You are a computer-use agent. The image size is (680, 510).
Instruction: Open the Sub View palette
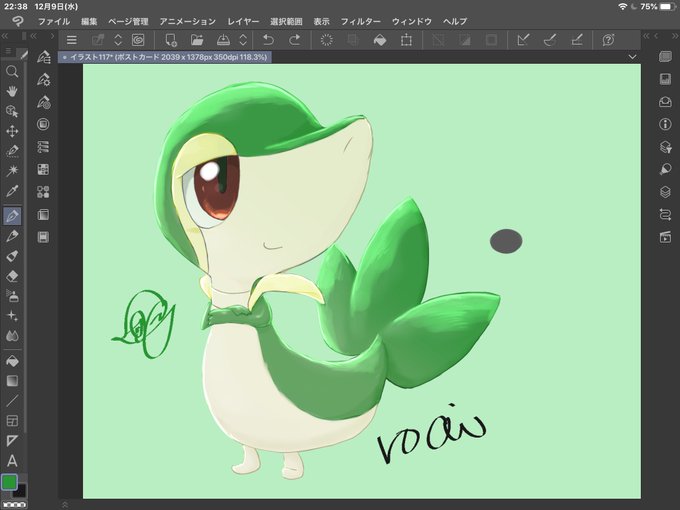tap(665, 102)
